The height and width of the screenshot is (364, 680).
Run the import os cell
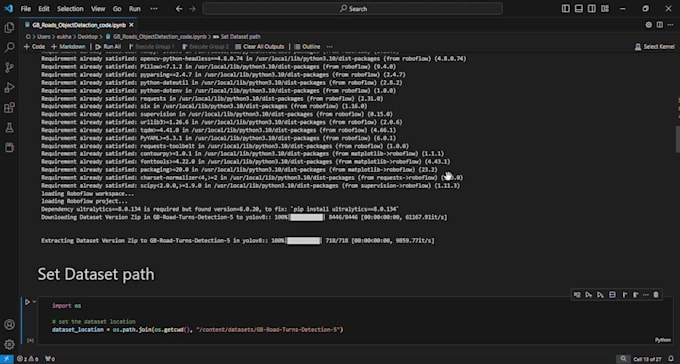coord(27,302)
